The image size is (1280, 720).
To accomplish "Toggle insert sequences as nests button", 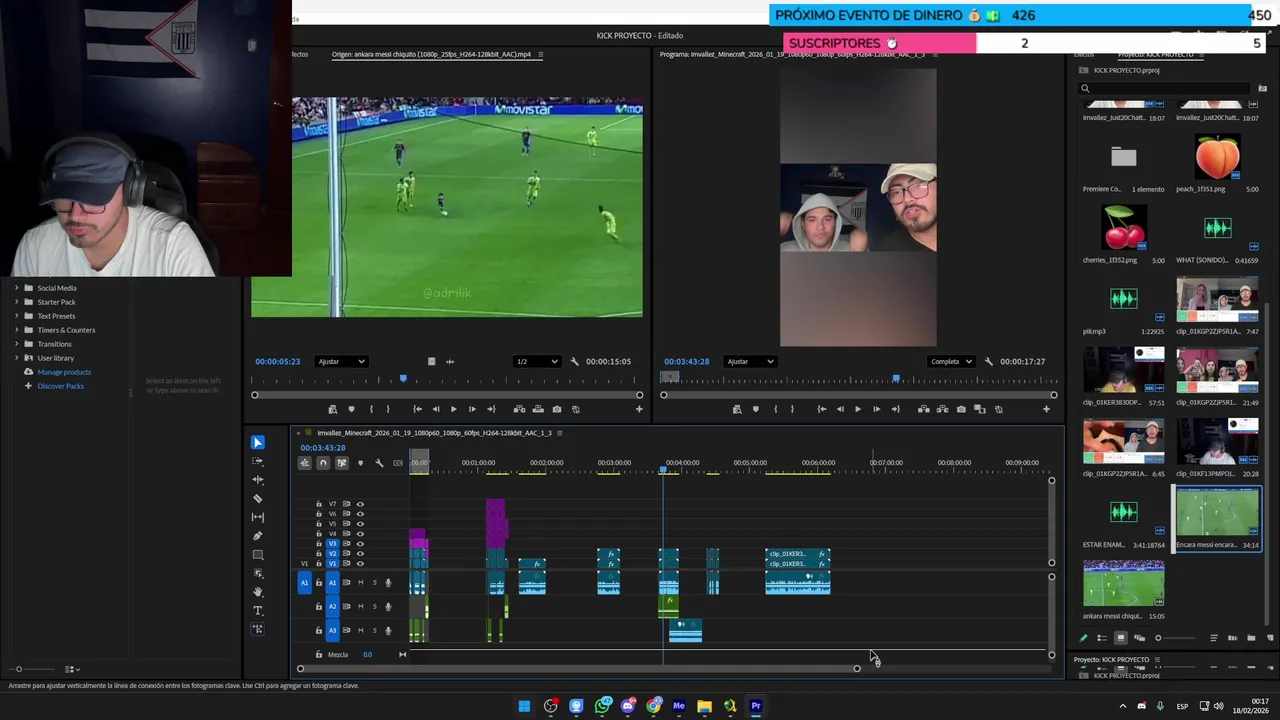I will coord(304,463).
